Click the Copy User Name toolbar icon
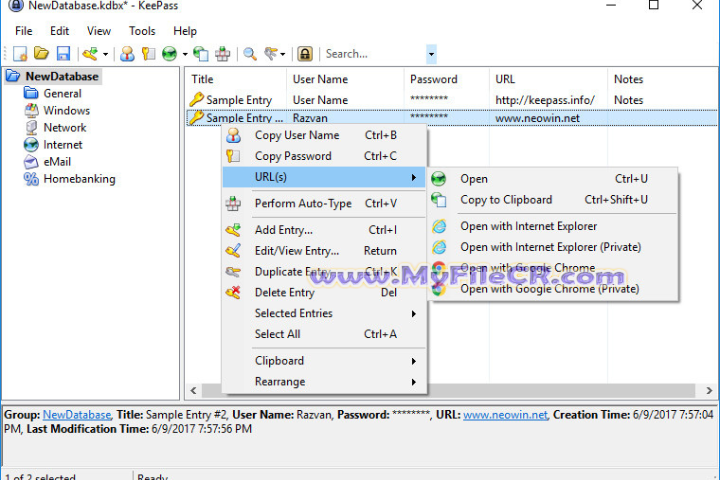Viewport: 720px width, 480px height. point(127,54)
